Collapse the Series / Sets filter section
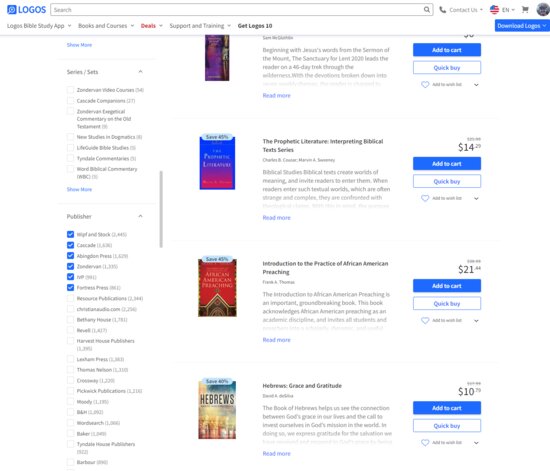This screenshot has width=550, height=471. tap(140, 72)
